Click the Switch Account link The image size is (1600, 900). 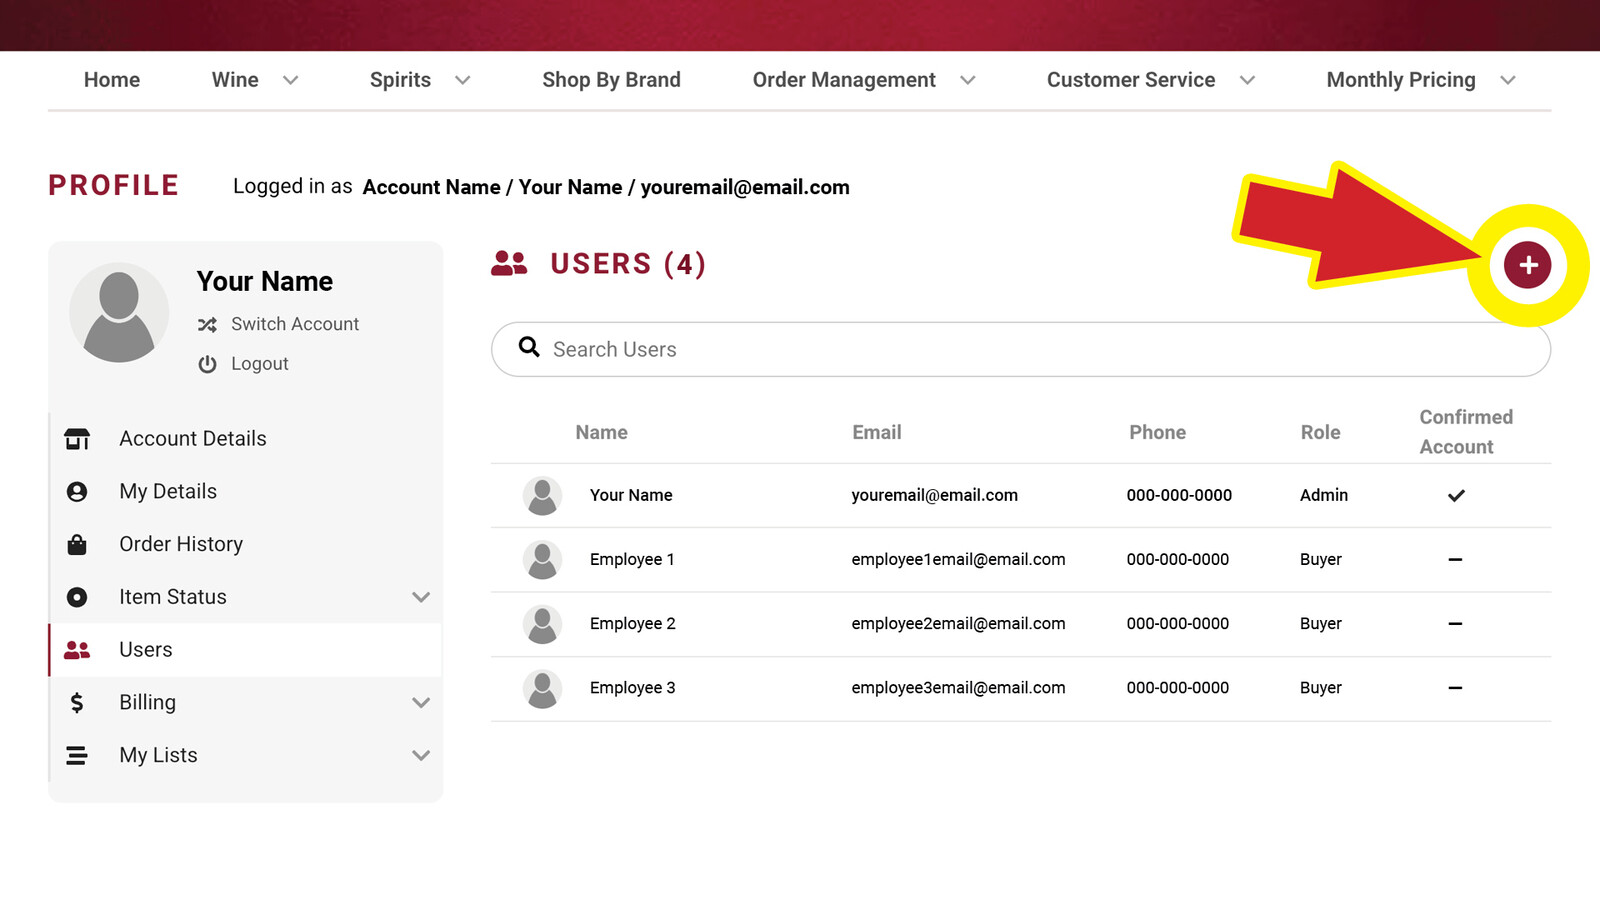click(295, 324)
